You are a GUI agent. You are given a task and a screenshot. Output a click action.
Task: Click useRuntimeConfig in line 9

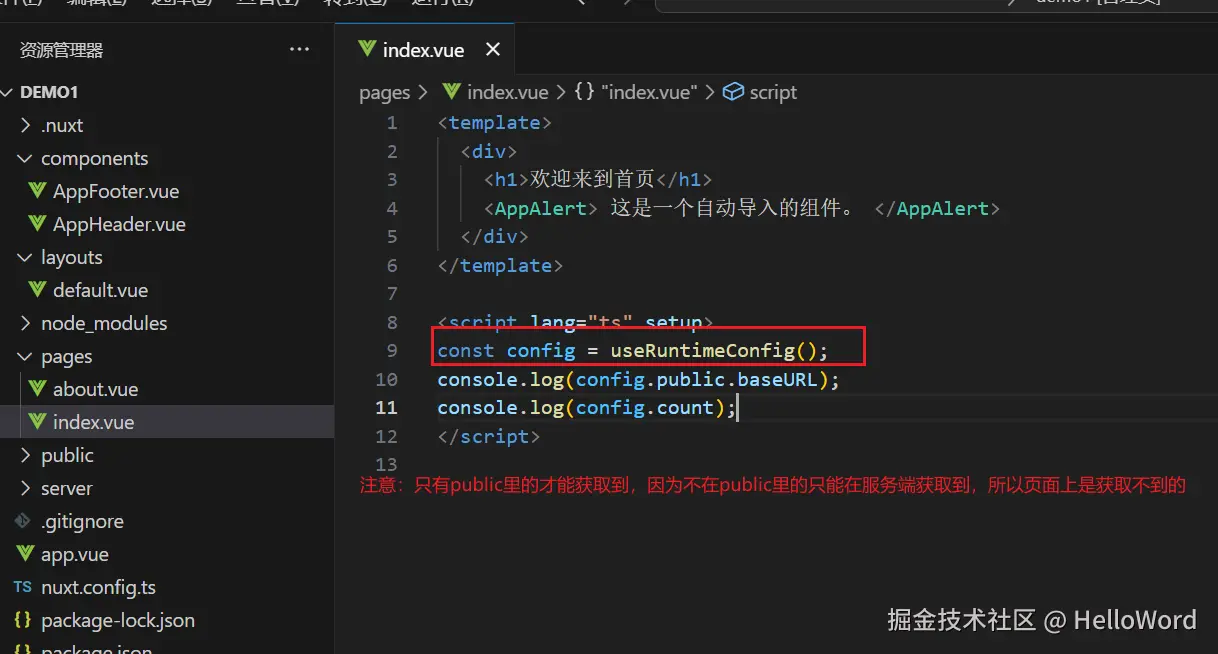[x=702, y=351]
